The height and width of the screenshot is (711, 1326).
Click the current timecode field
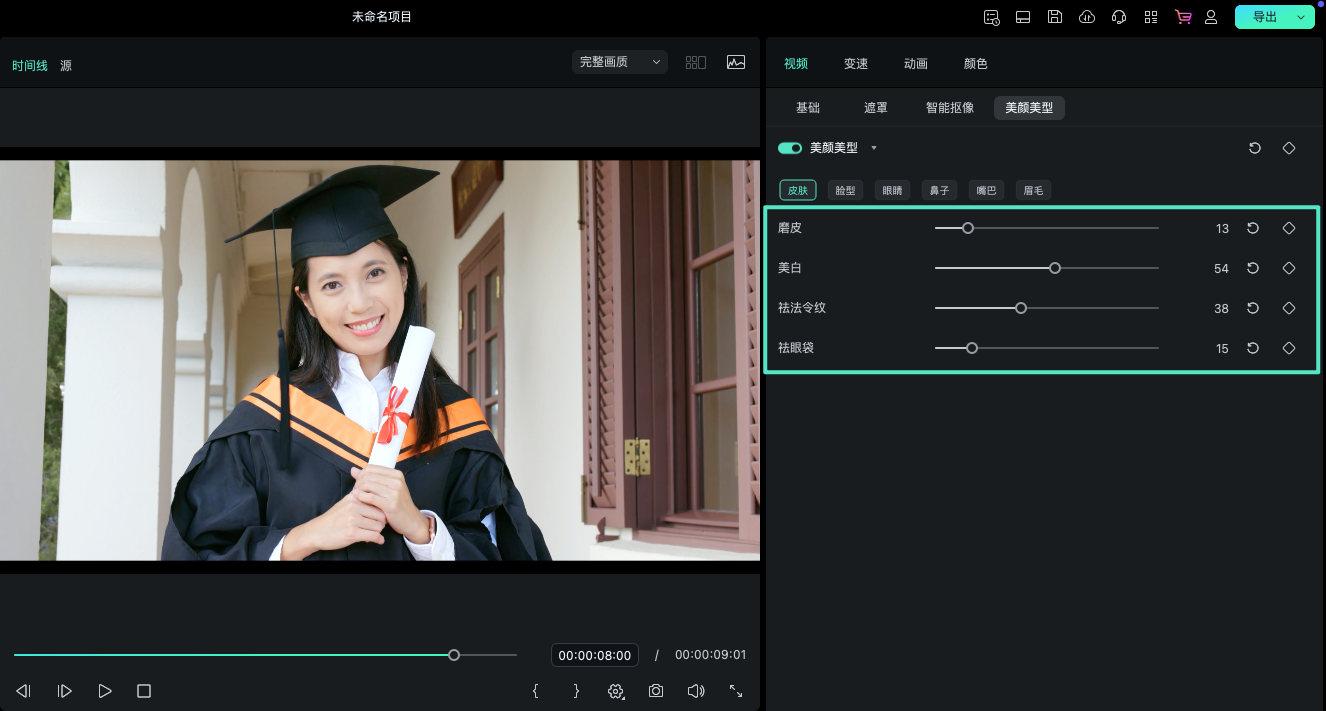(595, 655)
